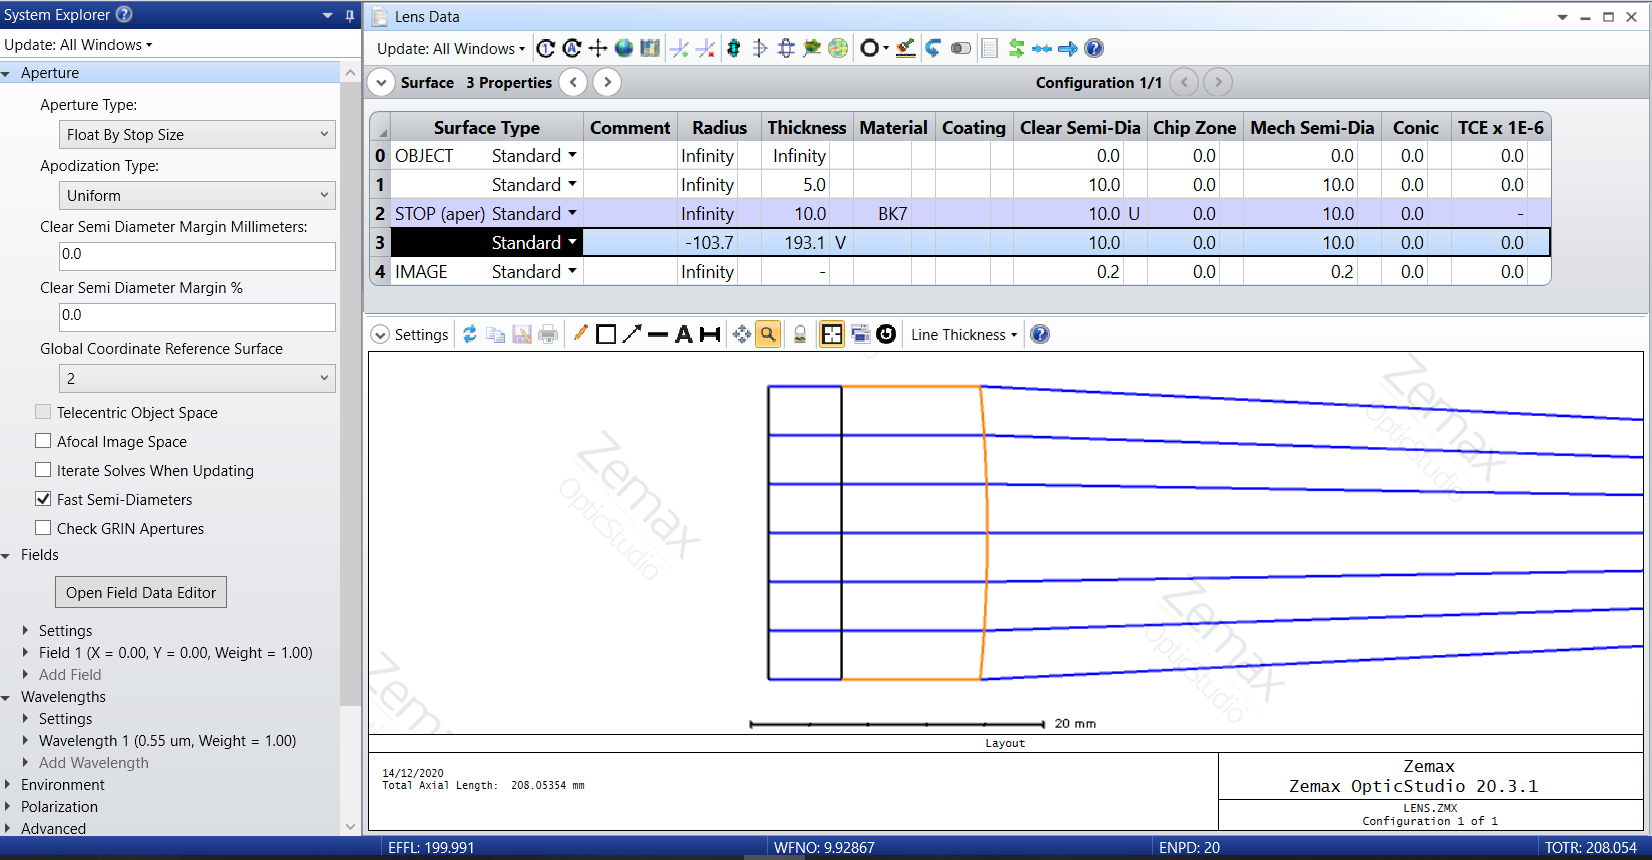This screenshot has height=860, width=1652.
Task: Enable Afocal Image Space checkbox
Action: coord(43,441)
